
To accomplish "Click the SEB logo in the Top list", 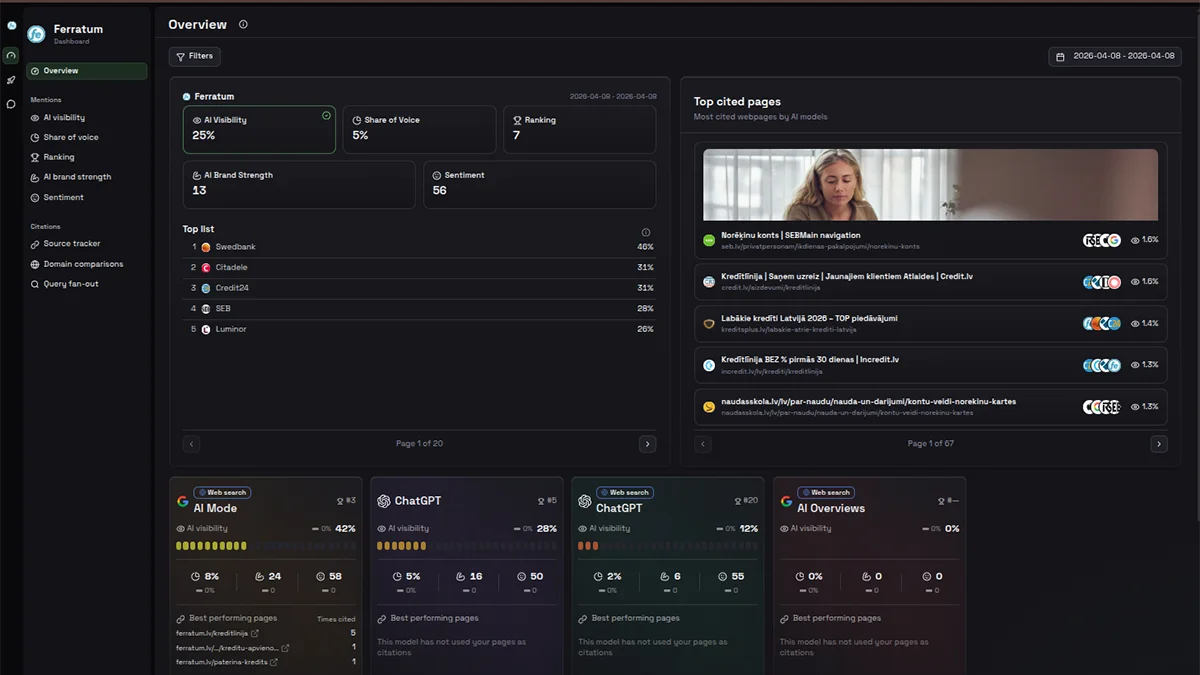I will pyautogui.click(x=206, y=309).
